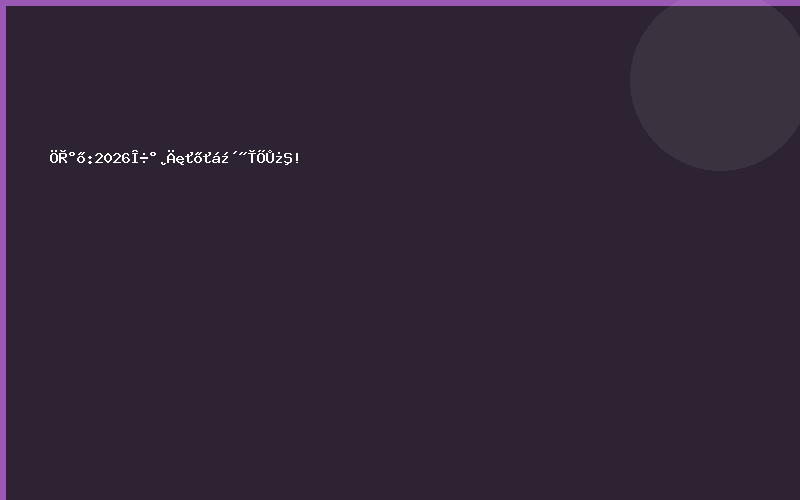800x500 pixels.
Task: Click the colon before 2026
Action: pyautogui.click(x=89, y=159)
